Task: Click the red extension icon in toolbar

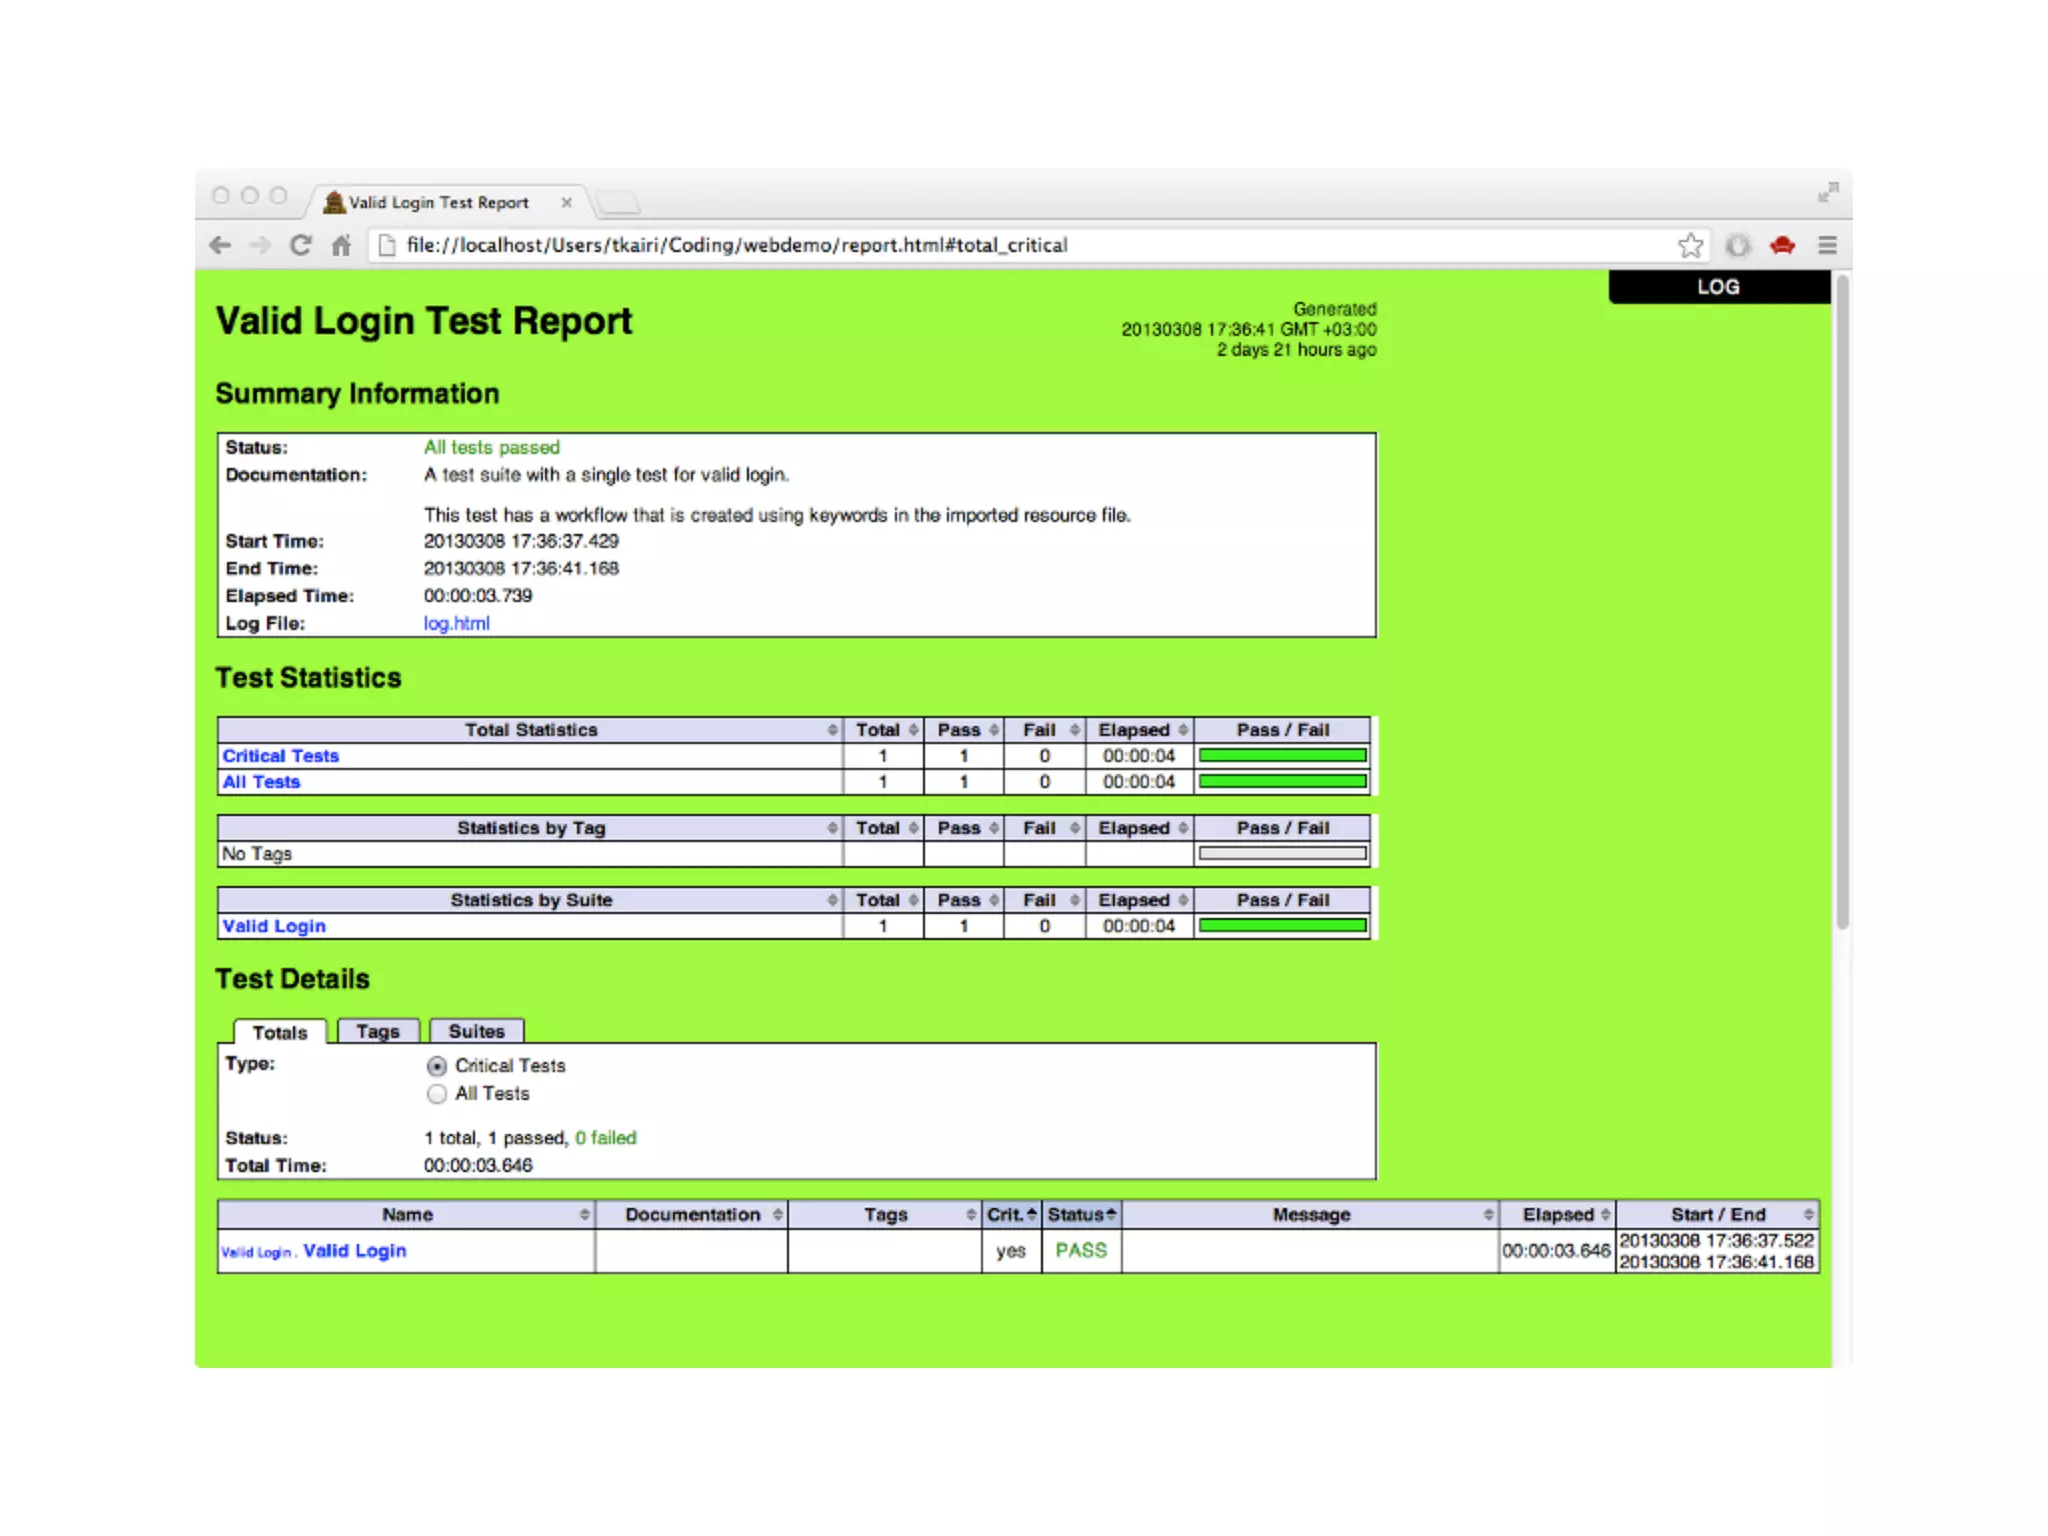Action: 1782,245
